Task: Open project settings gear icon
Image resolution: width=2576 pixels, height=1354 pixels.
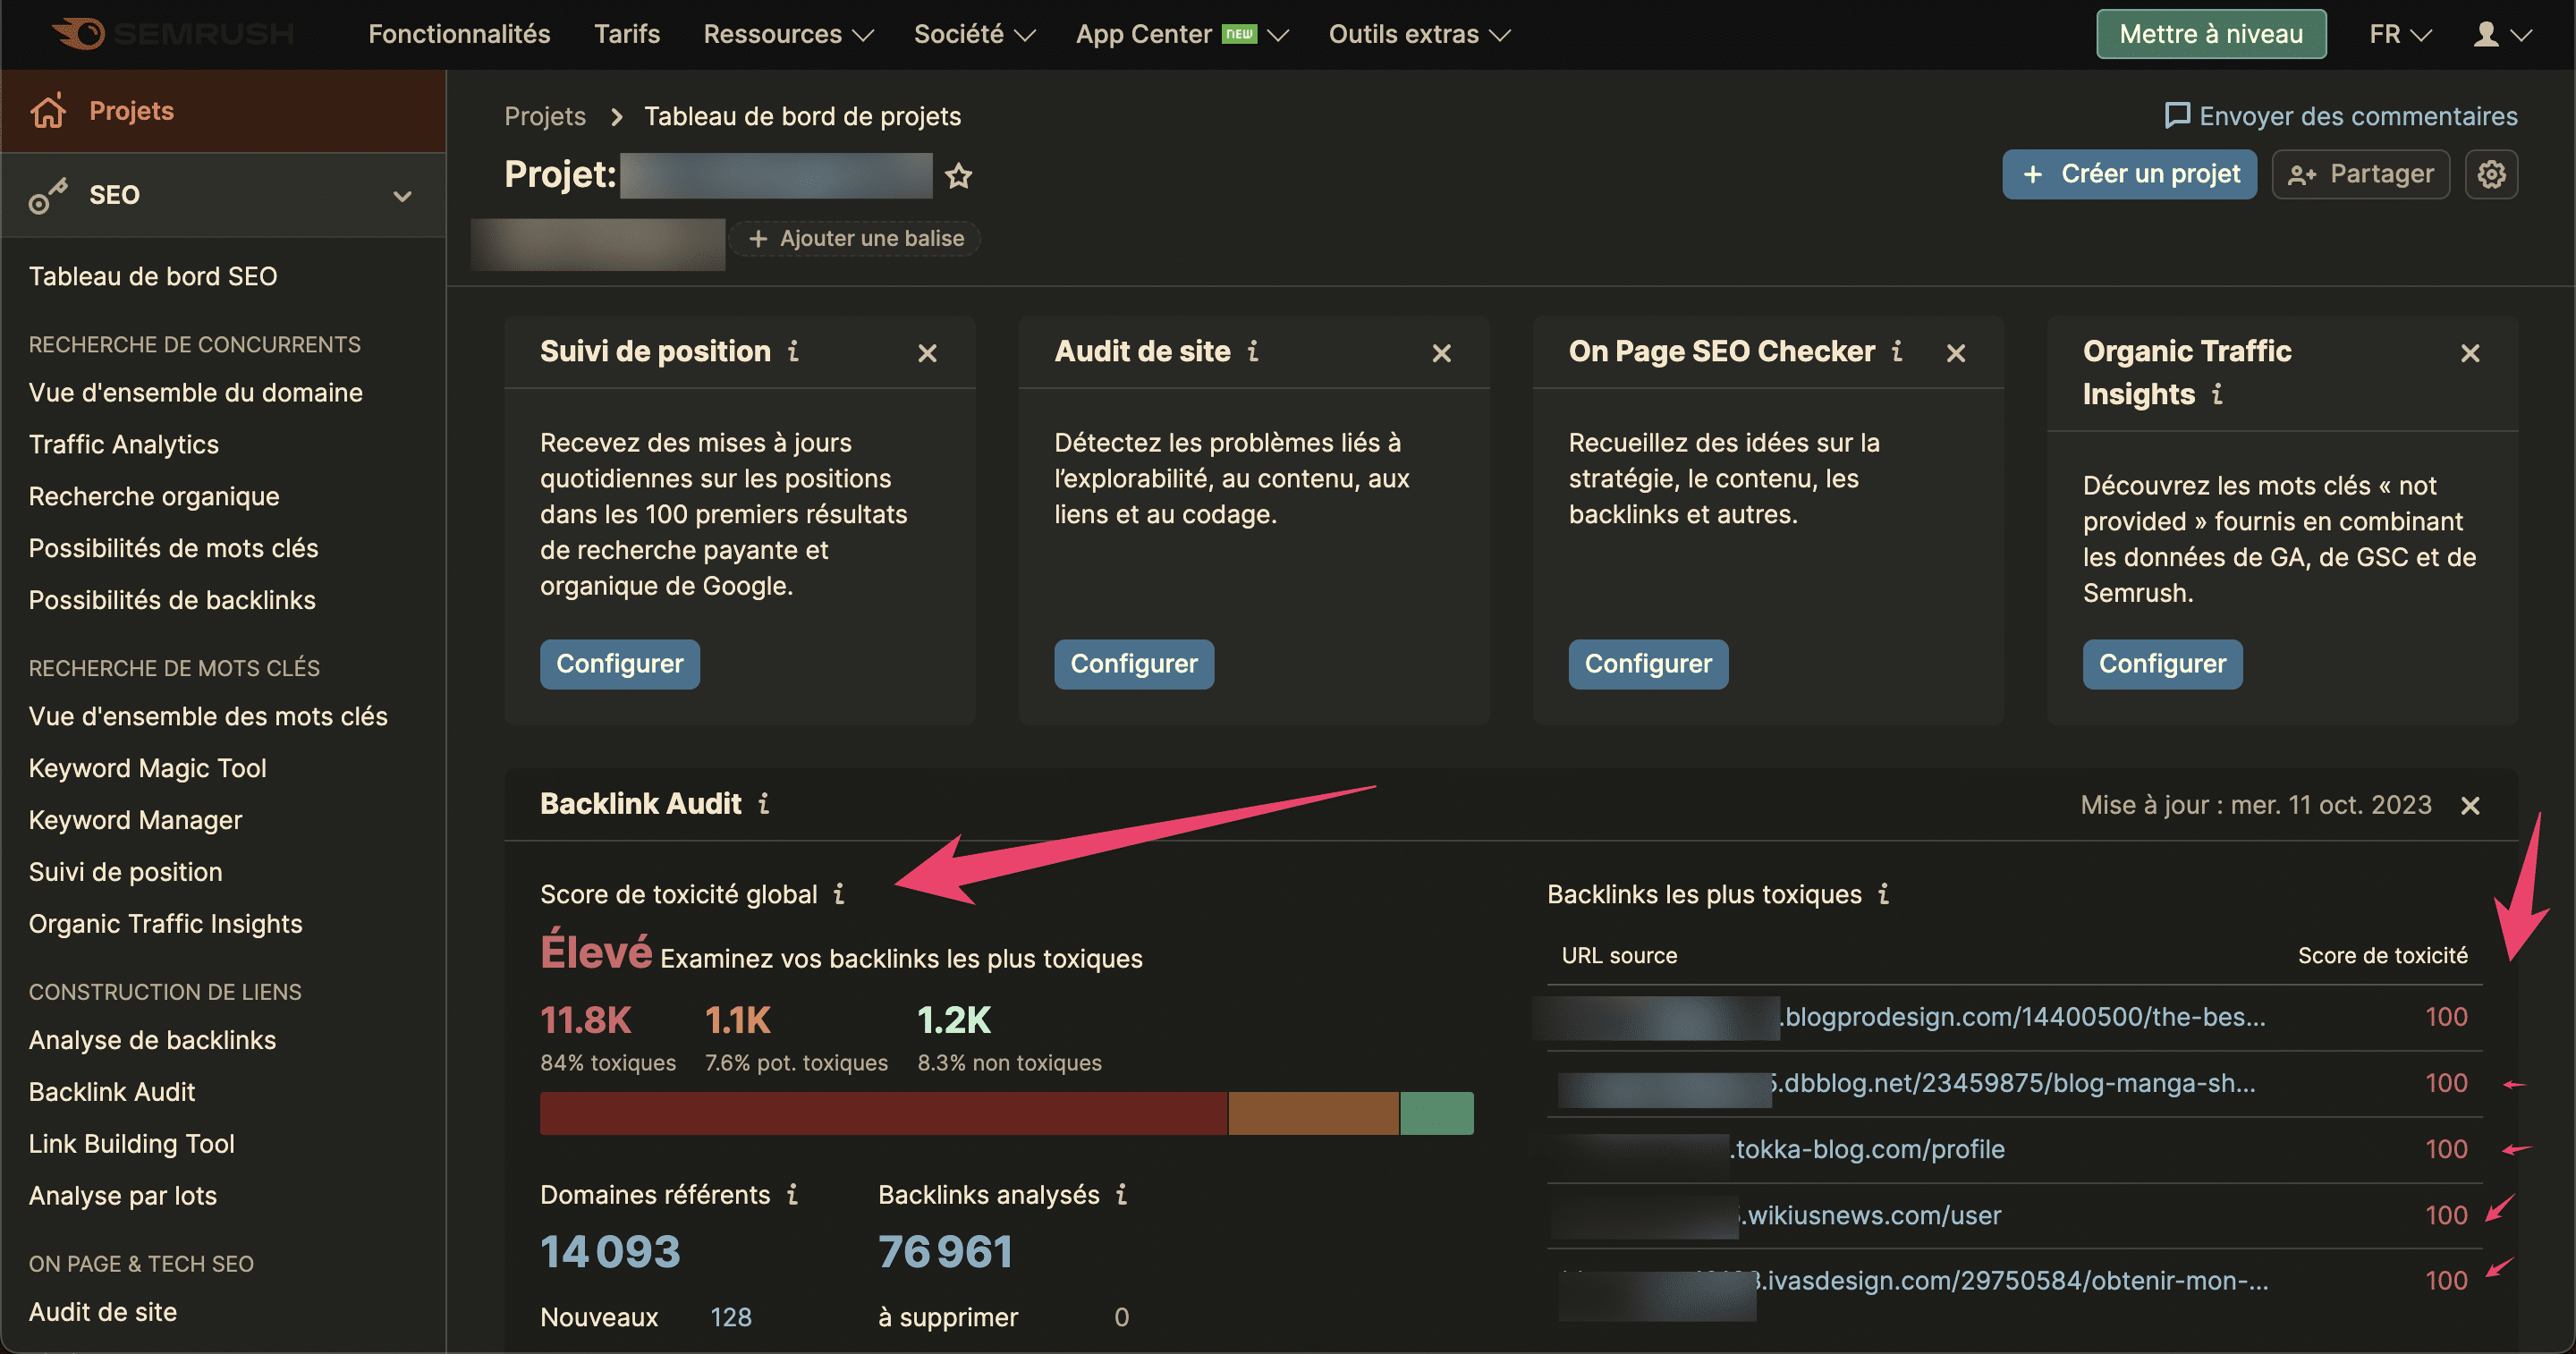Action: (x=2490, y=174)
